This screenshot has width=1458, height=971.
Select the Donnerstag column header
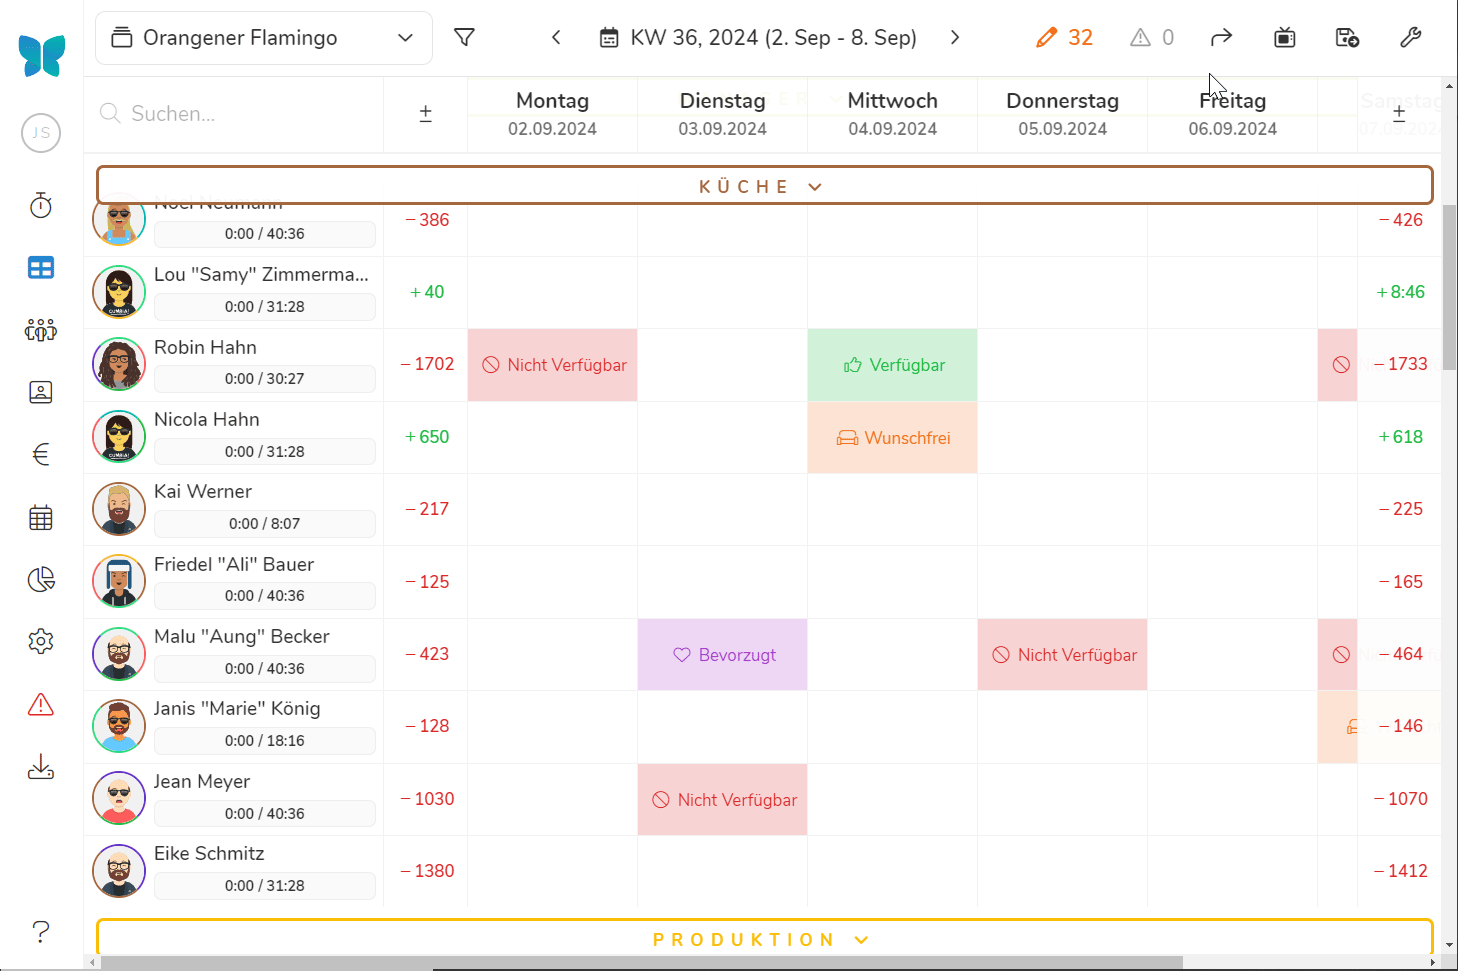click(1062, 114)
